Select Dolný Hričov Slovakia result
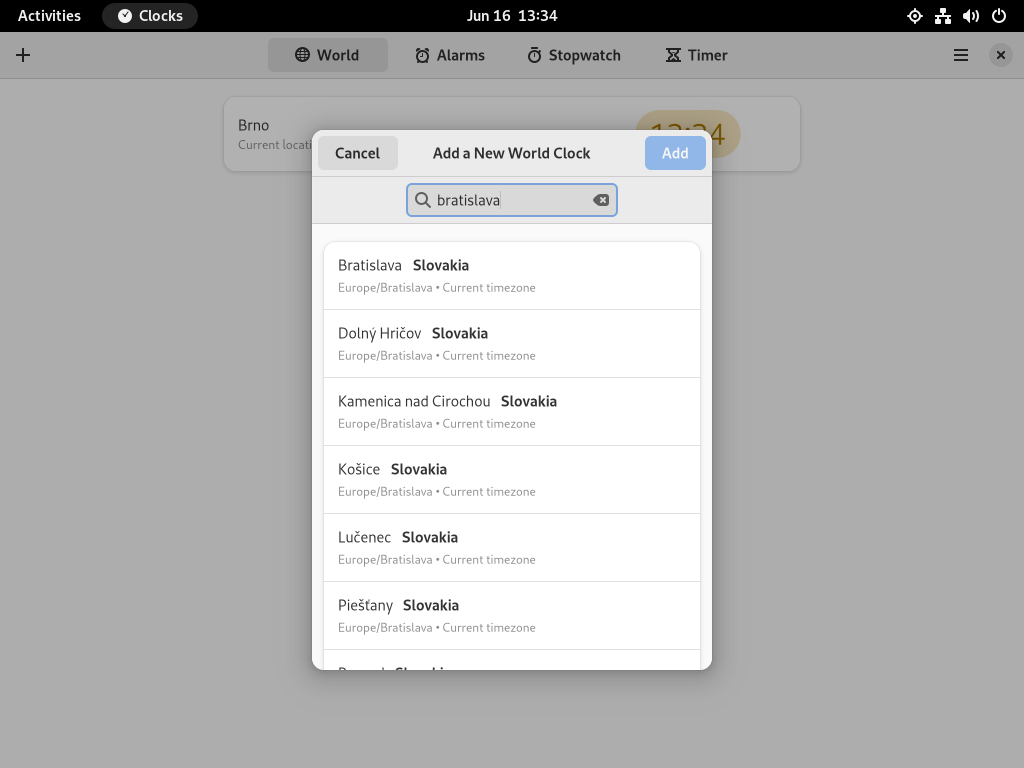 [512, 344]
